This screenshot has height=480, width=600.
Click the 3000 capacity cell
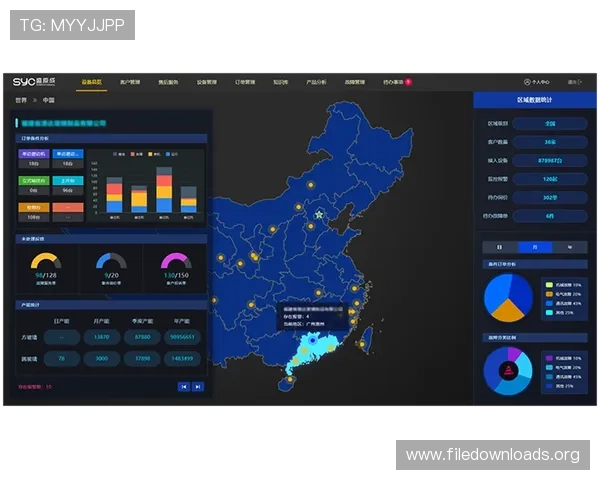point(101,359)
